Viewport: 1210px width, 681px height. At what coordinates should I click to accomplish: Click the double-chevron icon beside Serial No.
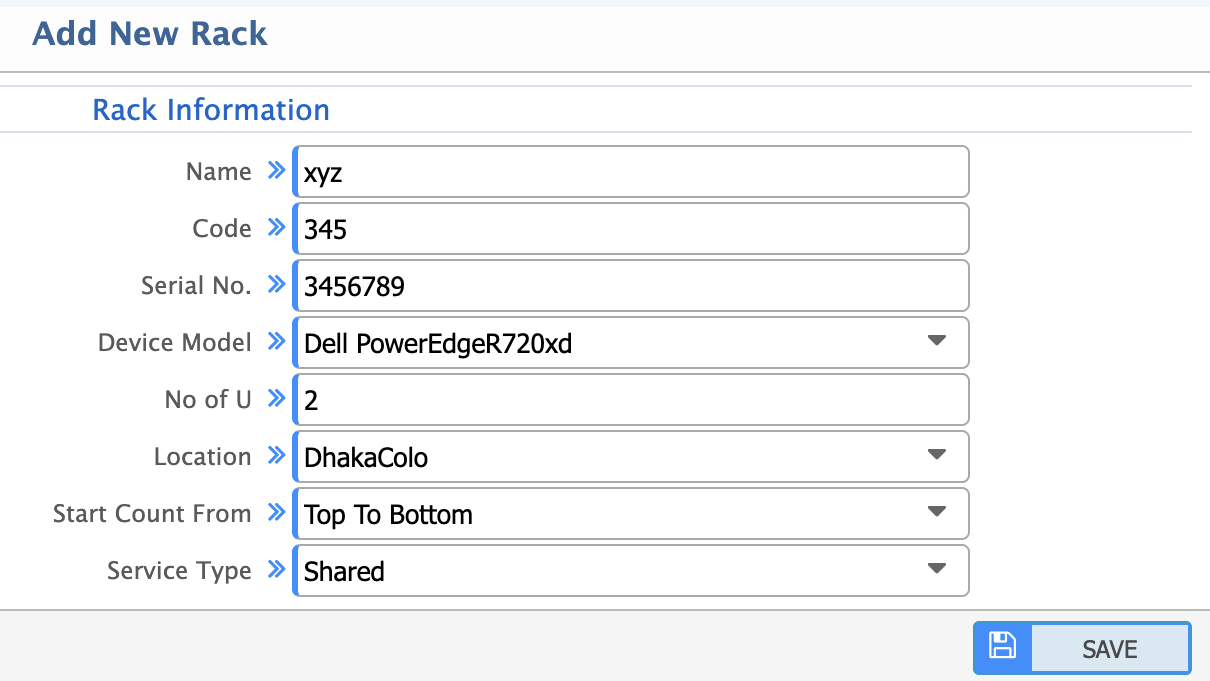[277, 285]
